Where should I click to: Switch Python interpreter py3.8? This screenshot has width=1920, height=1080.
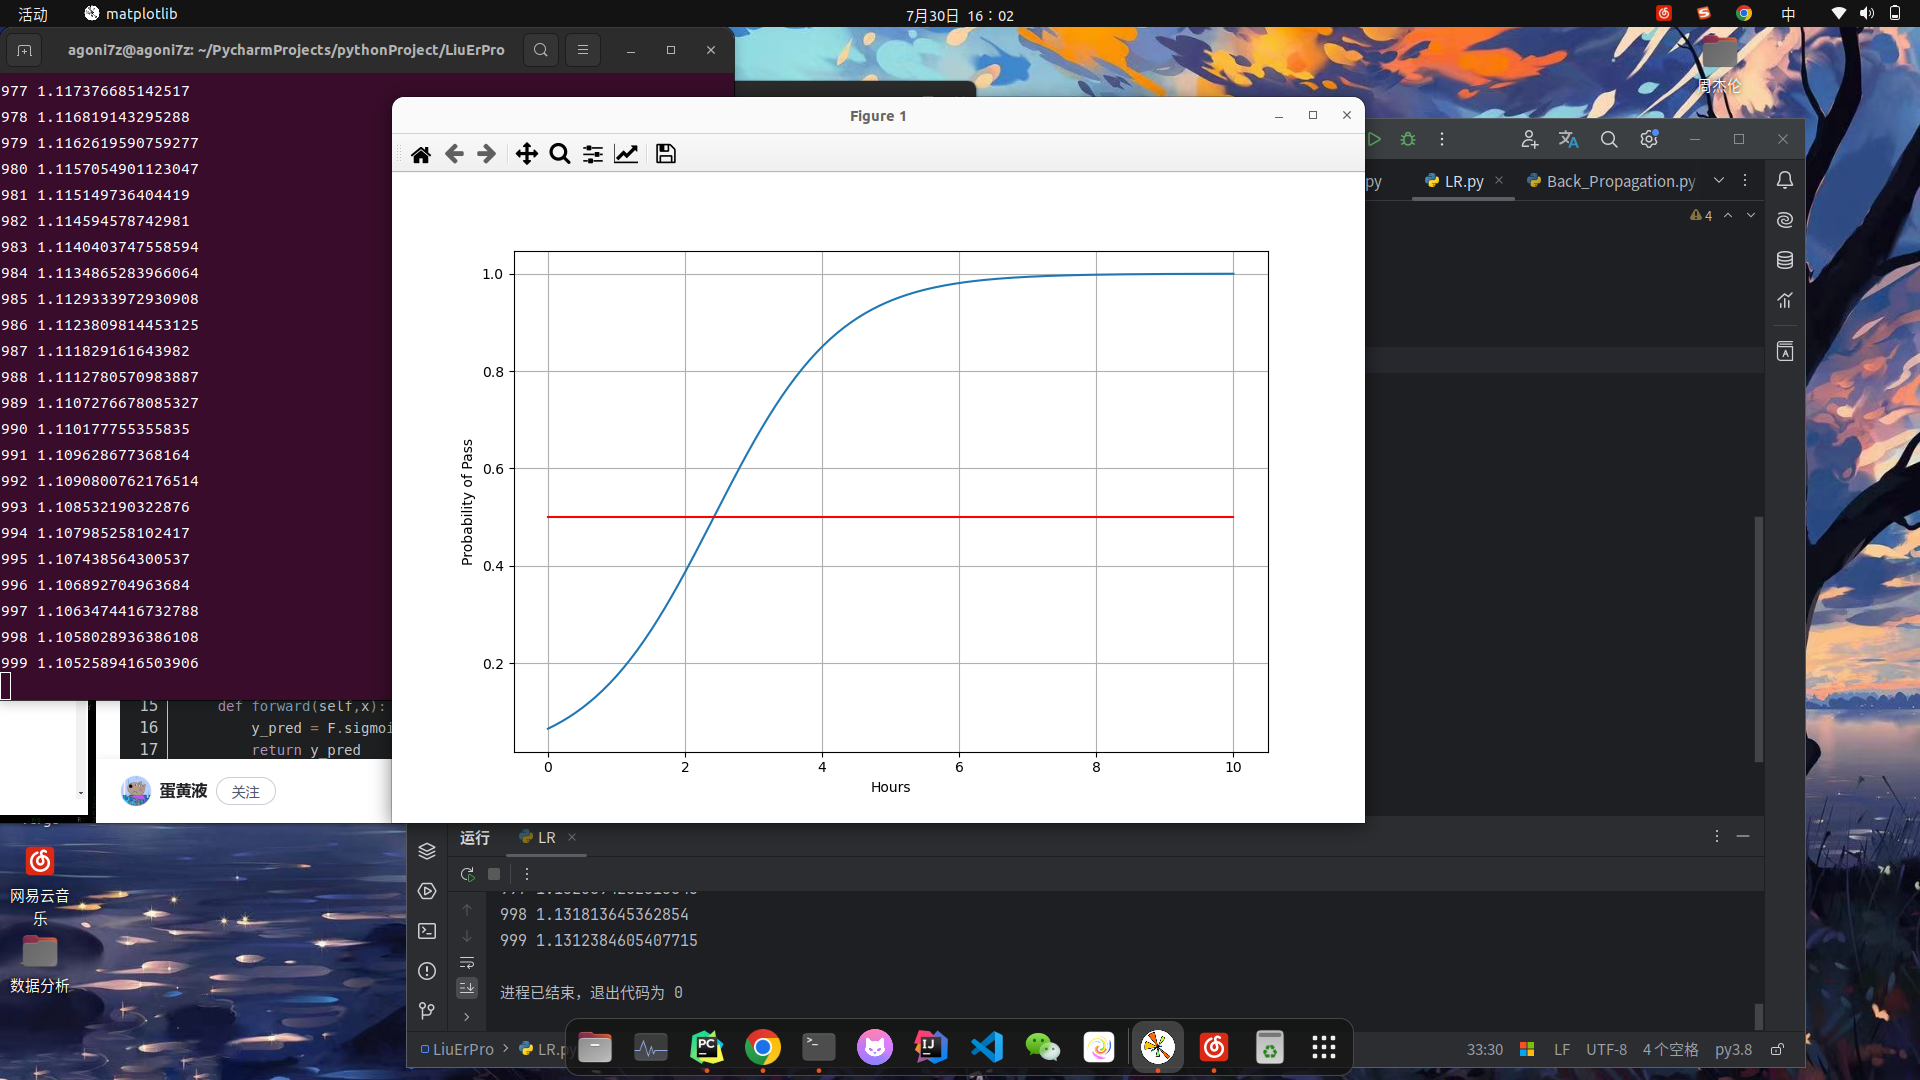coord(1734,1049)
